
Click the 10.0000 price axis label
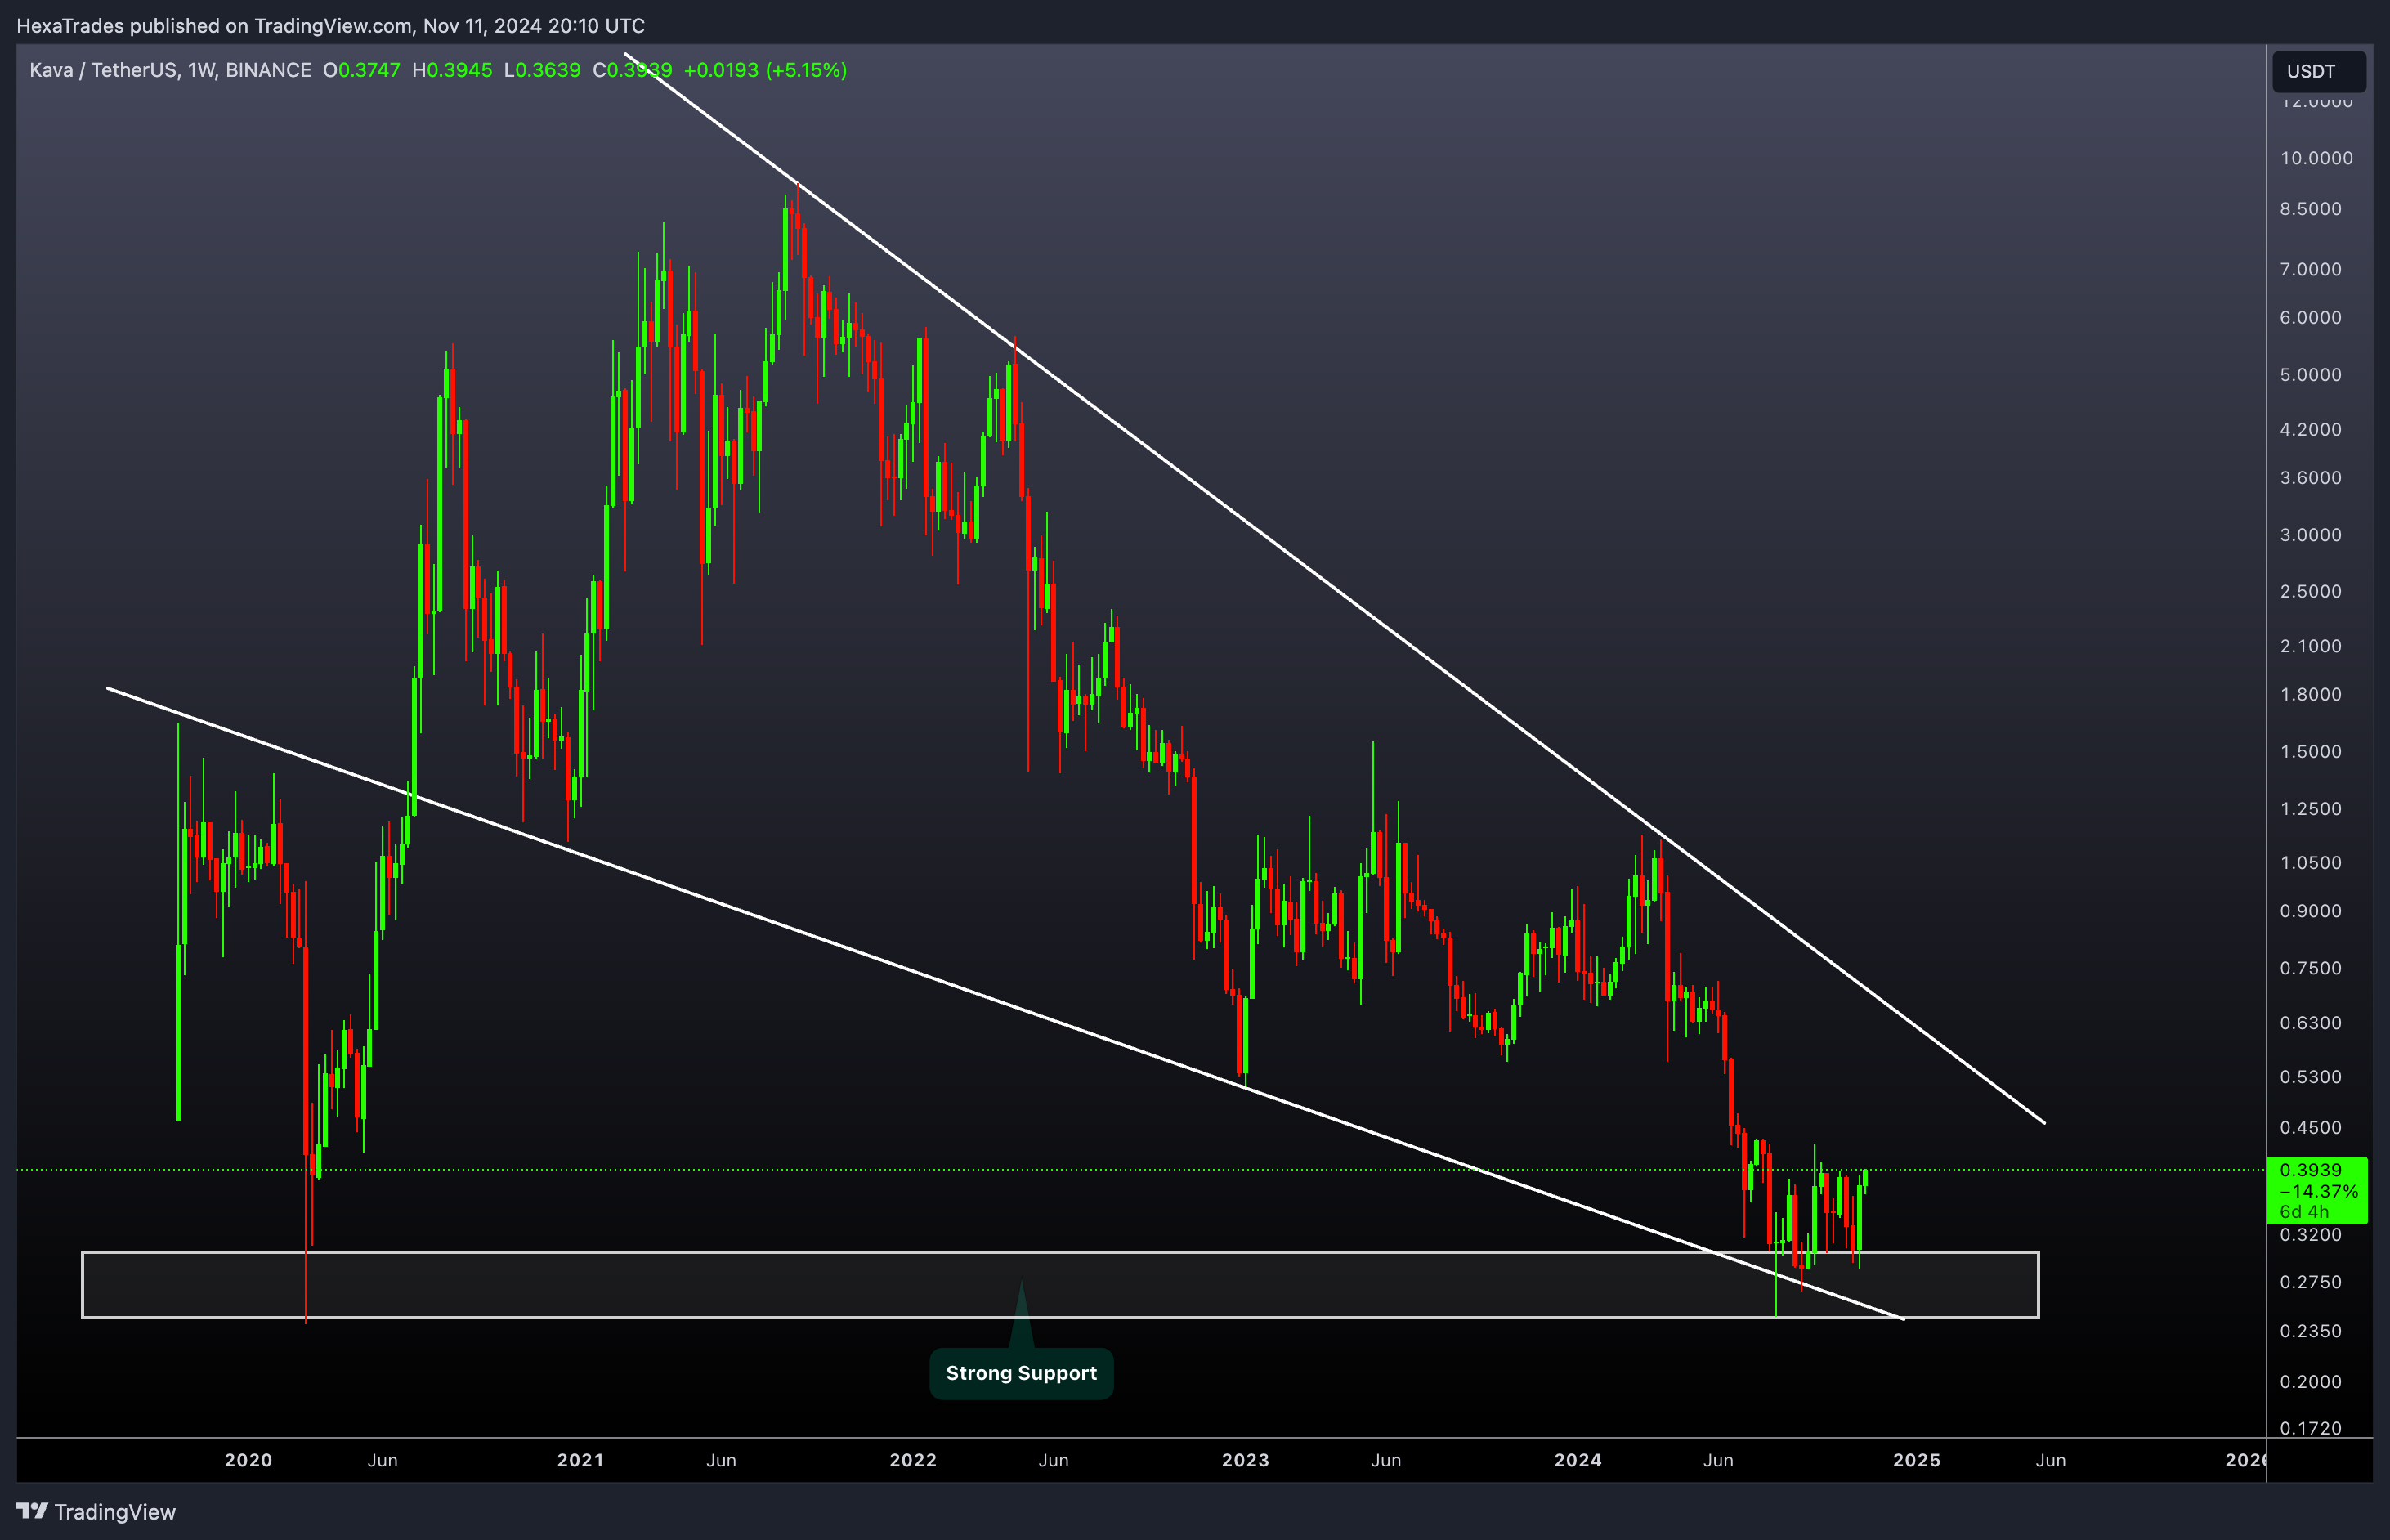[x=2316, y=158]
